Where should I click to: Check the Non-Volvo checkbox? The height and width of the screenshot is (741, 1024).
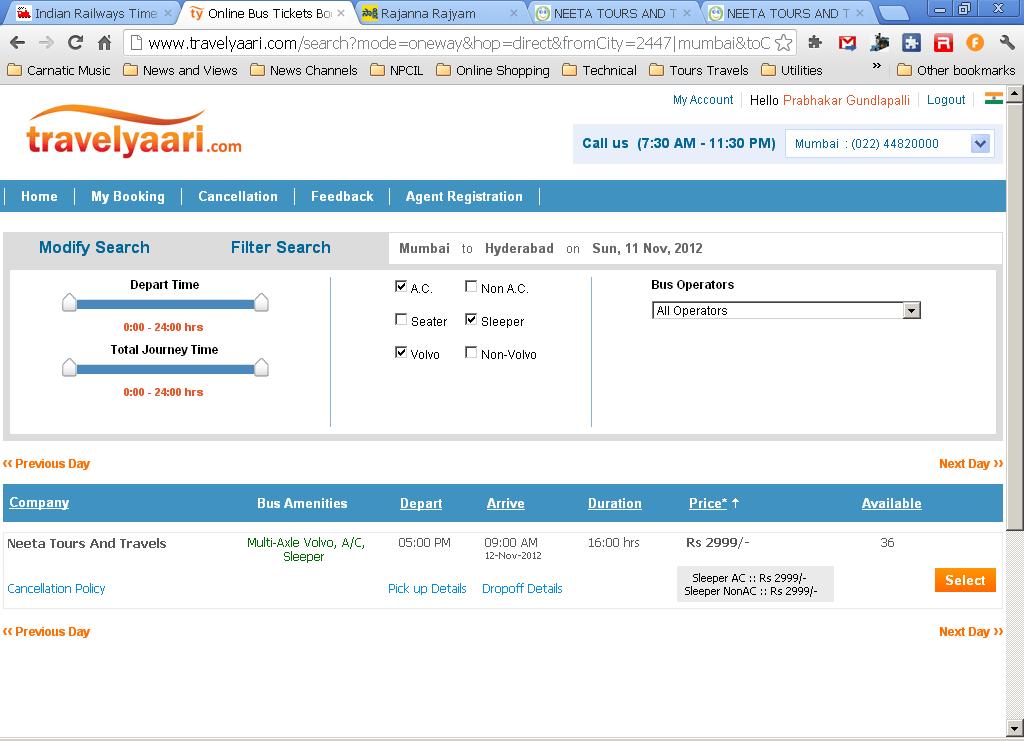(x=471, y=353)
